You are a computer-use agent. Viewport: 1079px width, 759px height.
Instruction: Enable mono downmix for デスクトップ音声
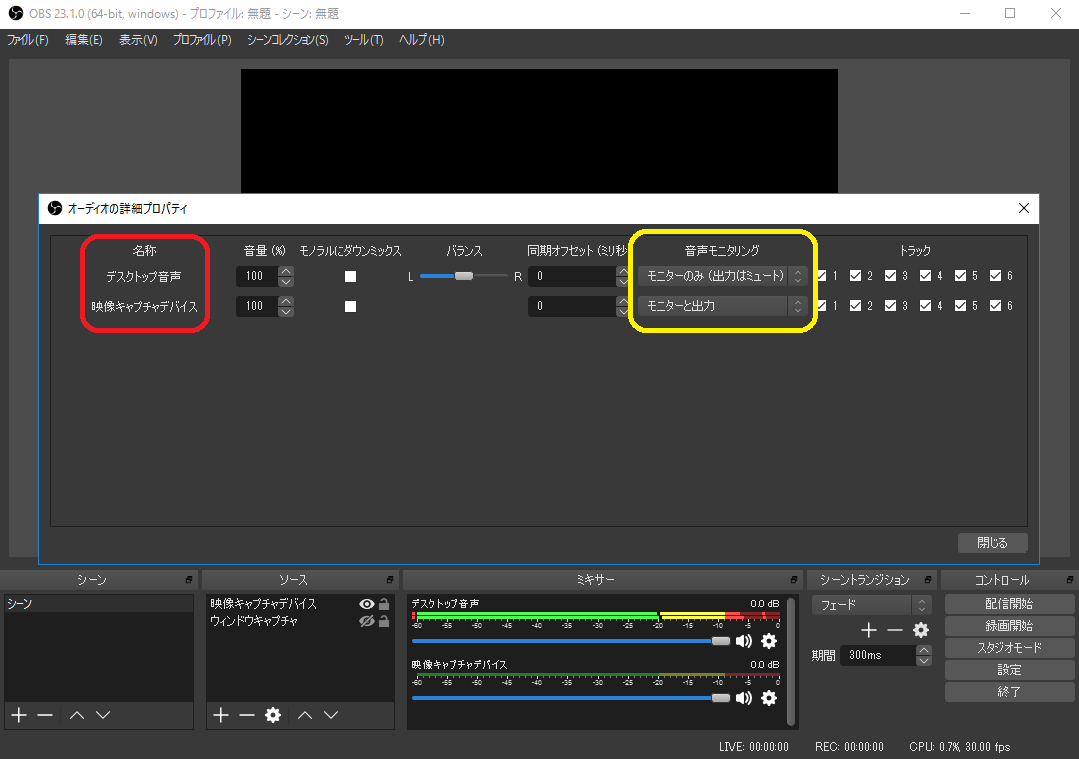pos(350,276)
